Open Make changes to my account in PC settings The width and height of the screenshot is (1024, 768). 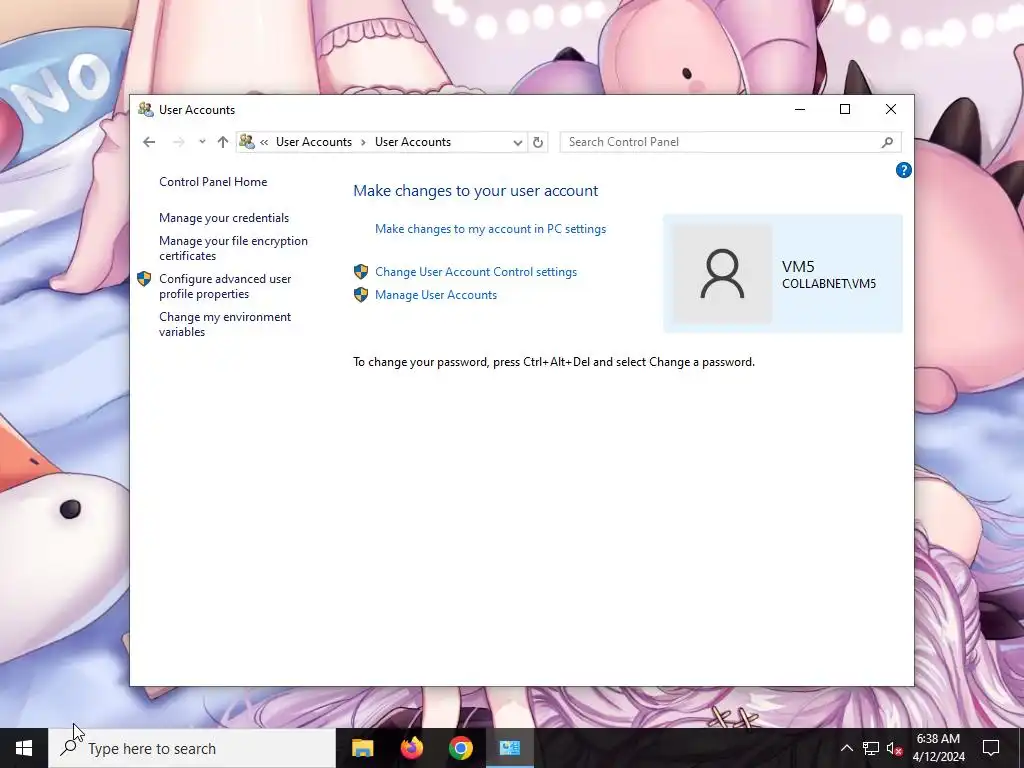tap(490, 229)
